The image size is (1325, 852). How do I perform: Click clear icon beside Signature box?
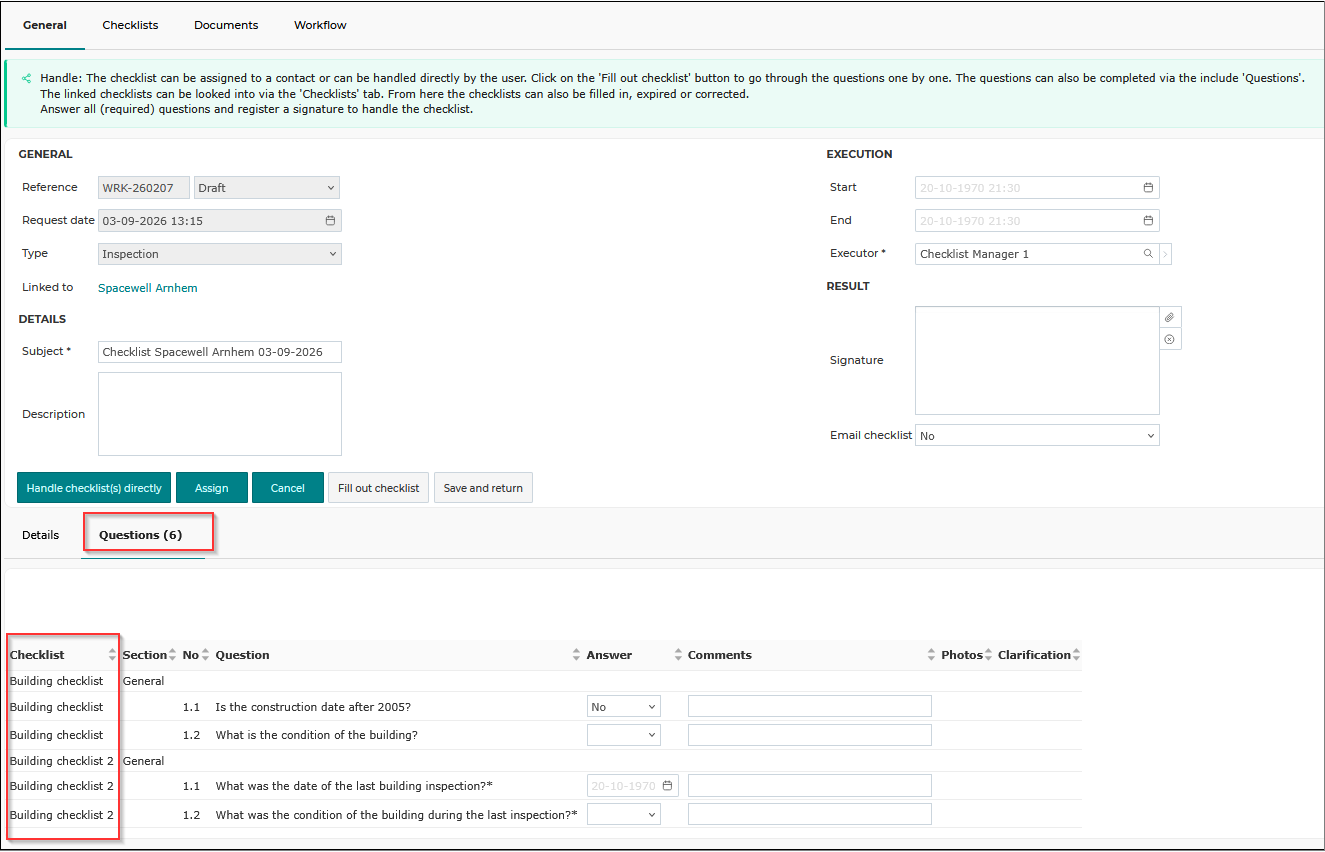(x=1170, y=339)
